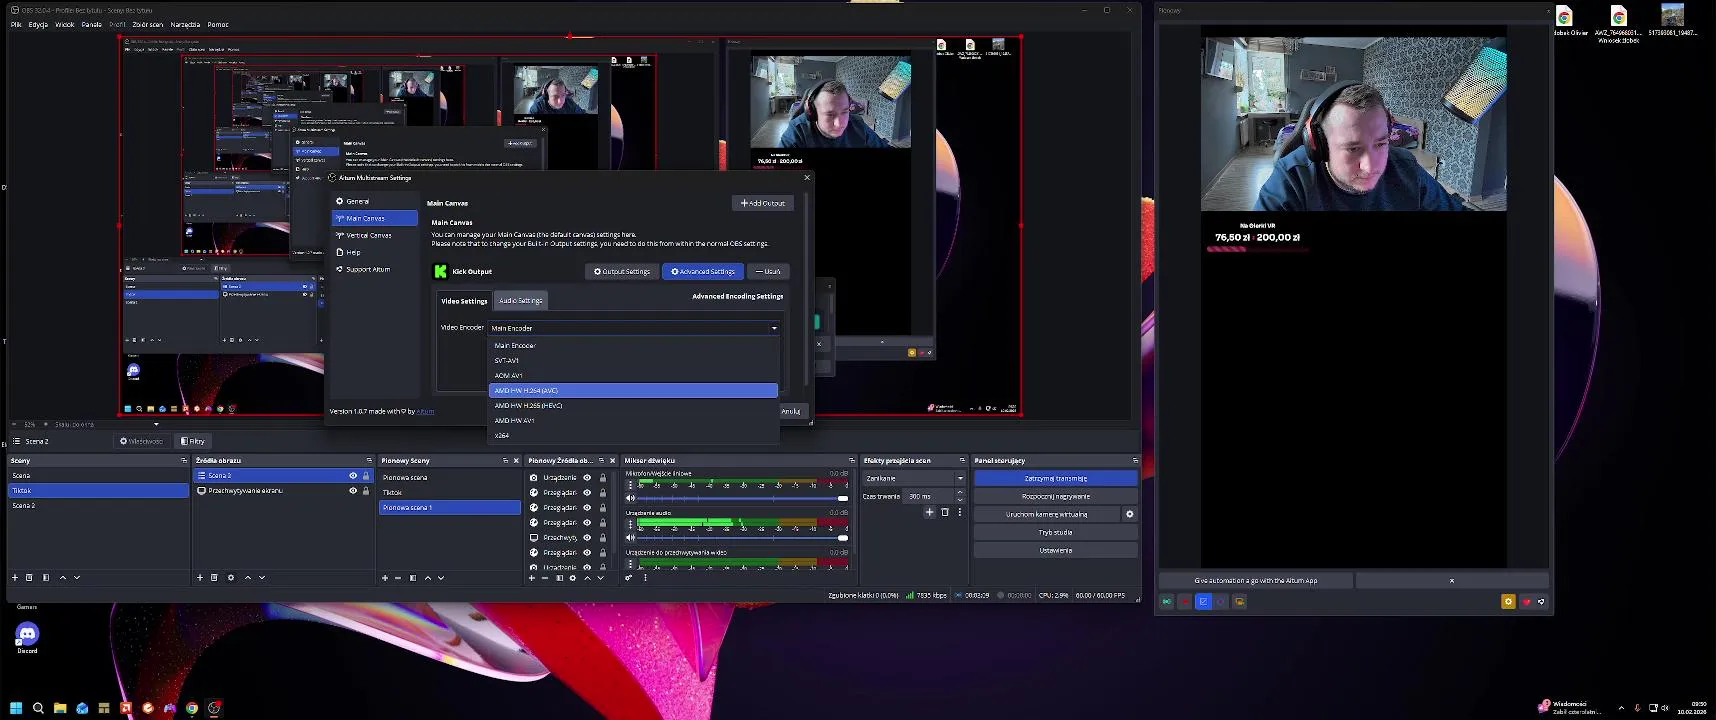Image resolution: width=1716 pixels, height=720 pixels.
Task: Click Add Output button
Action: click(x=763, y=203)
